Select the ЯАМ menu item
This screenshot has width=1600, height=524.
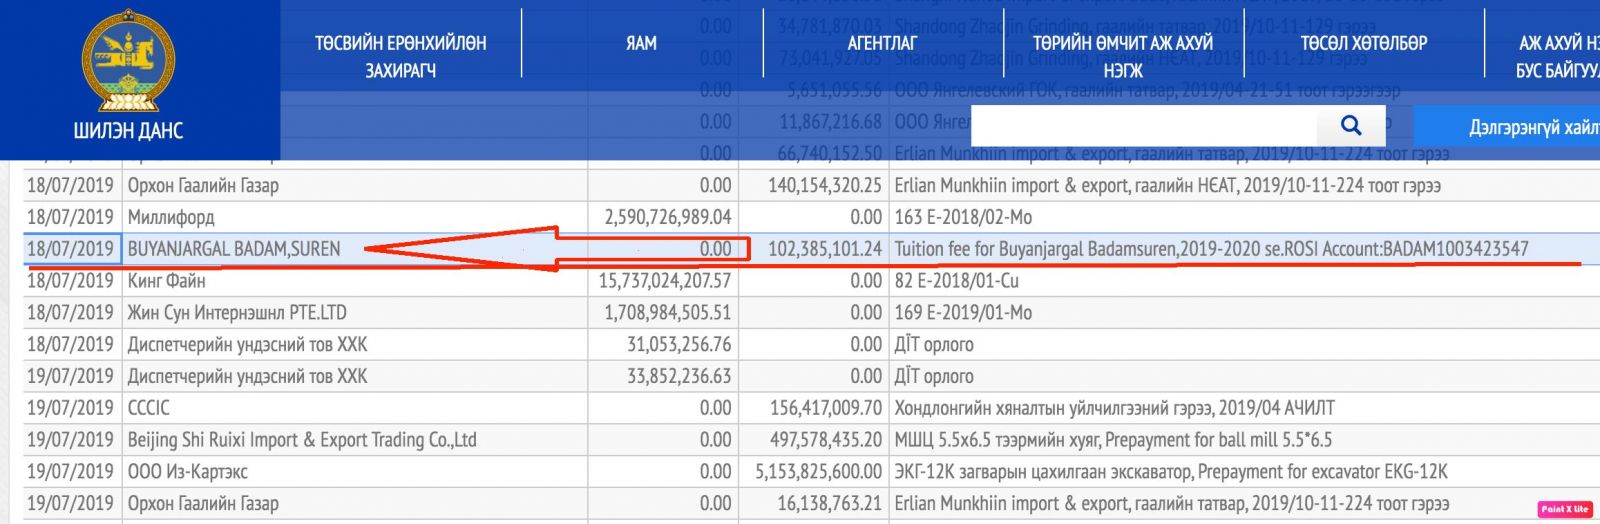(641, 43)
